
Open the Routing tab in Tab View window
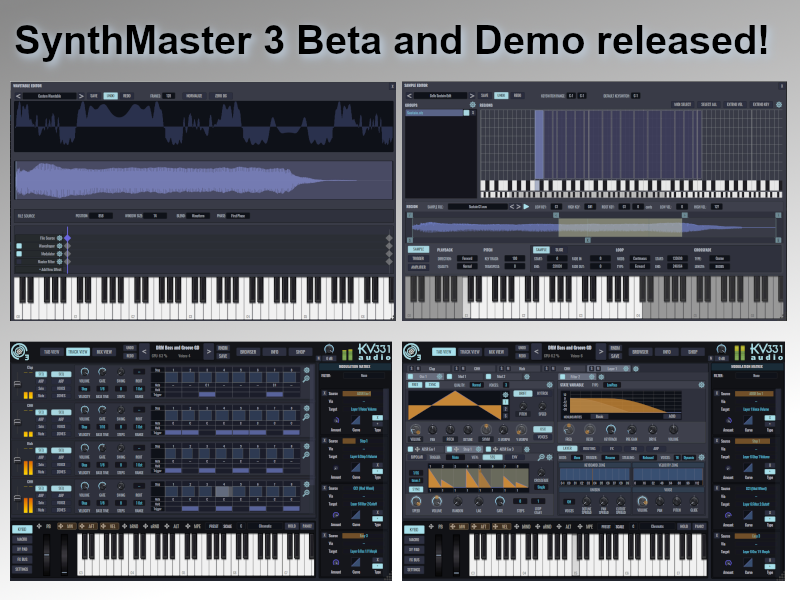(x=589, y=448)
